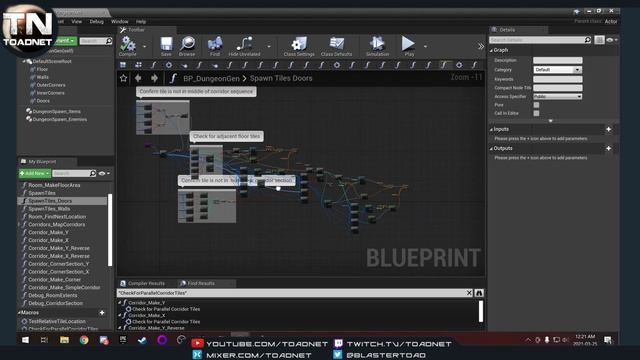Click the Description text field
Viewport: 640px width, 360px height.
(558, 60)
